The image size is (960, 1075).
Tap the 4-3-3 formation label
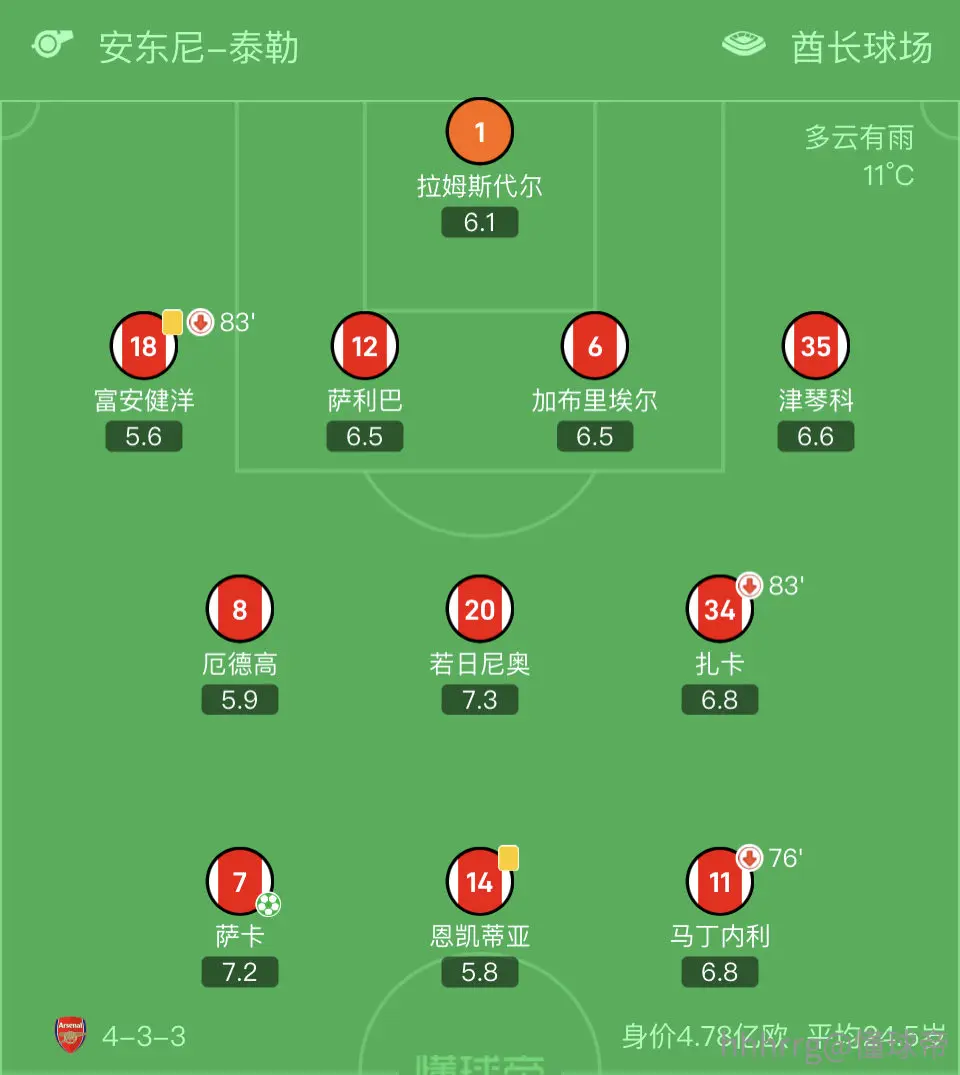click(x=144, y=1036)
